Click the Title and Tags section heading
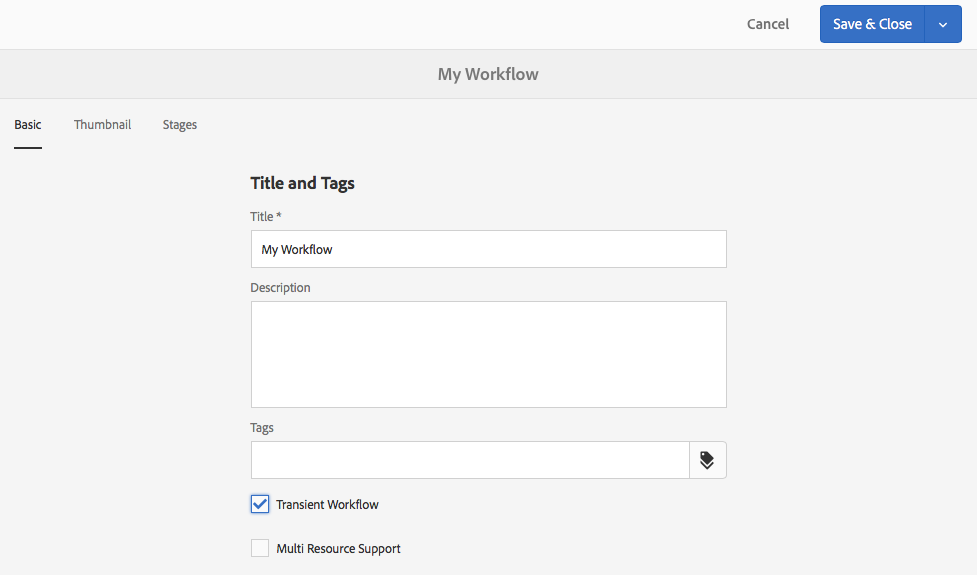The width and height of the screenshot is (977, 575). coord(302,183)
